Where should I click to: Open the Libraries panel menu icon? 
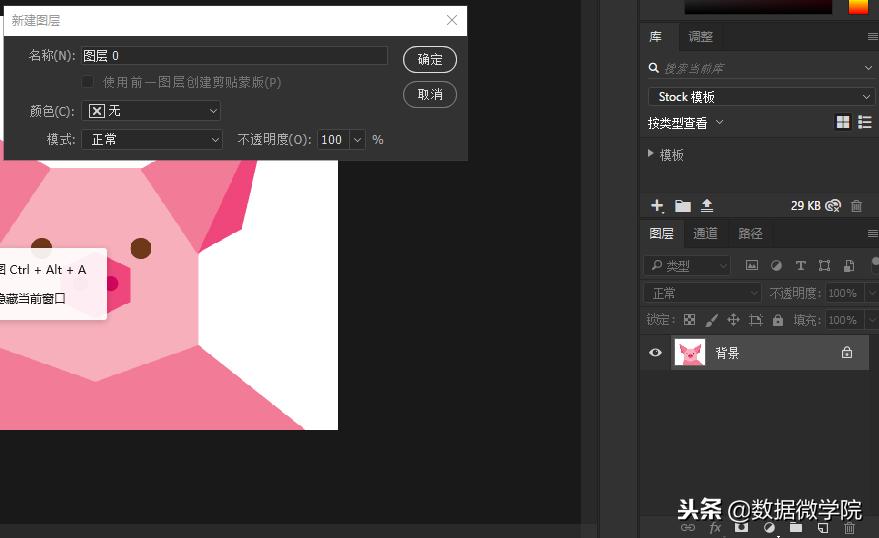click(872, 36)
